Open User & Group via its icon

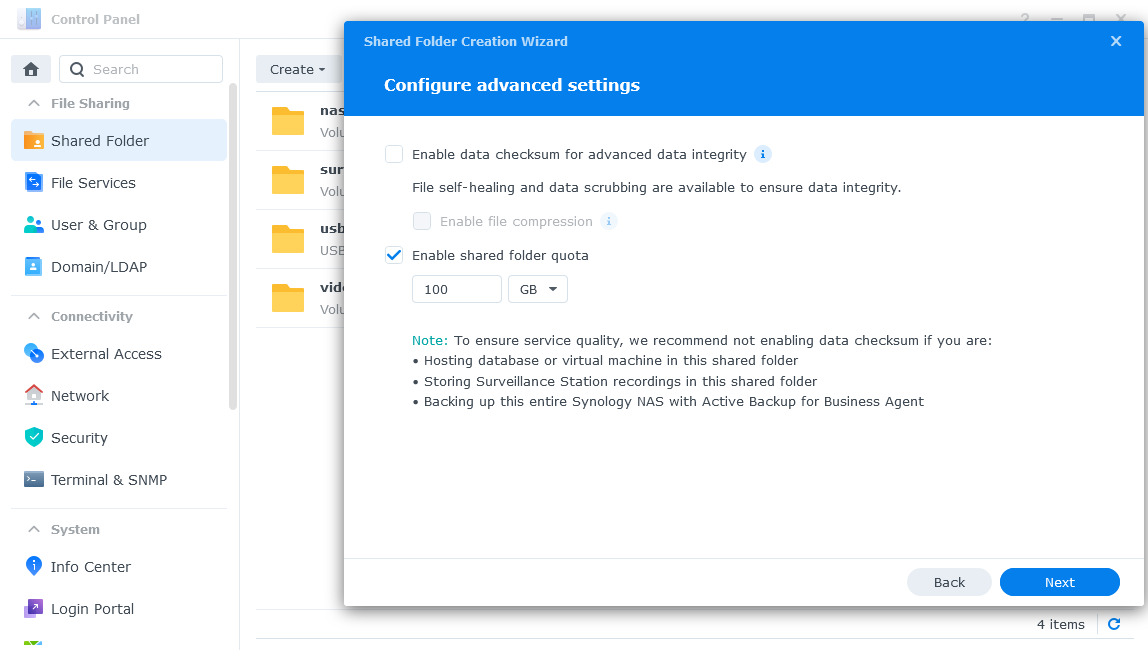coord(34,225)
